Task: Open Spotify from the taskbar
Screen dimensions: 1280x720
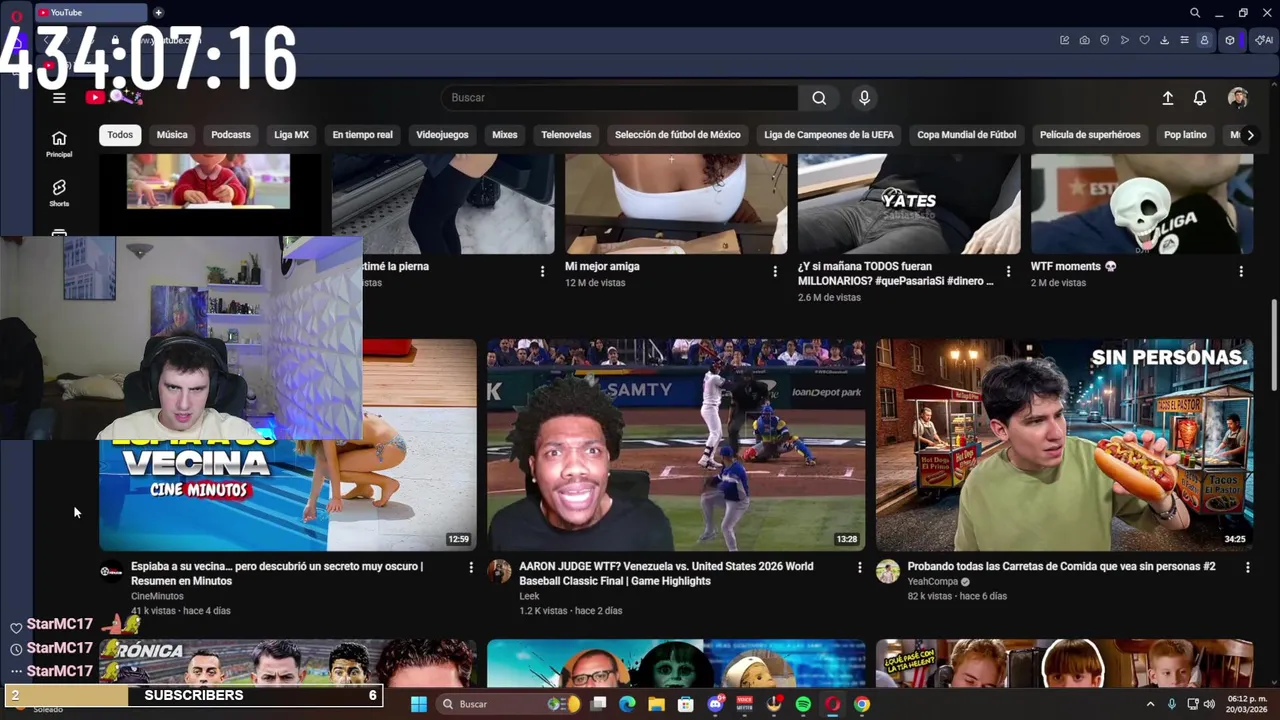Action: [x=803, y=704]
